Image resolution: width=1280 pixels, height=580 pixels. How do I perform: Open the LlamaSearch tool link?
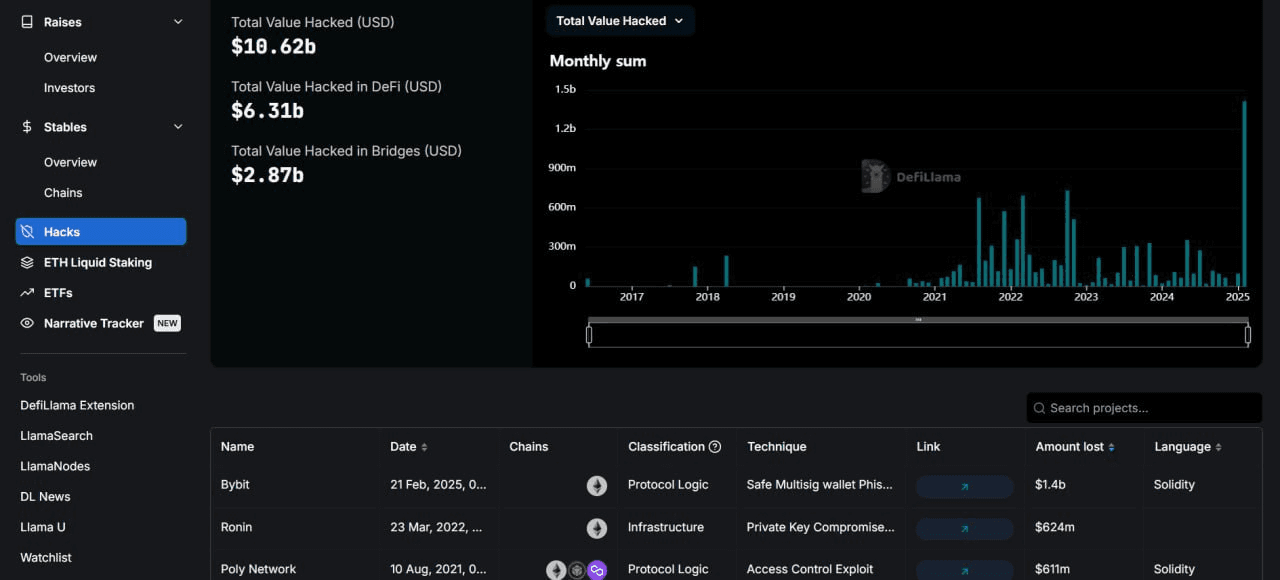[56, 436]
